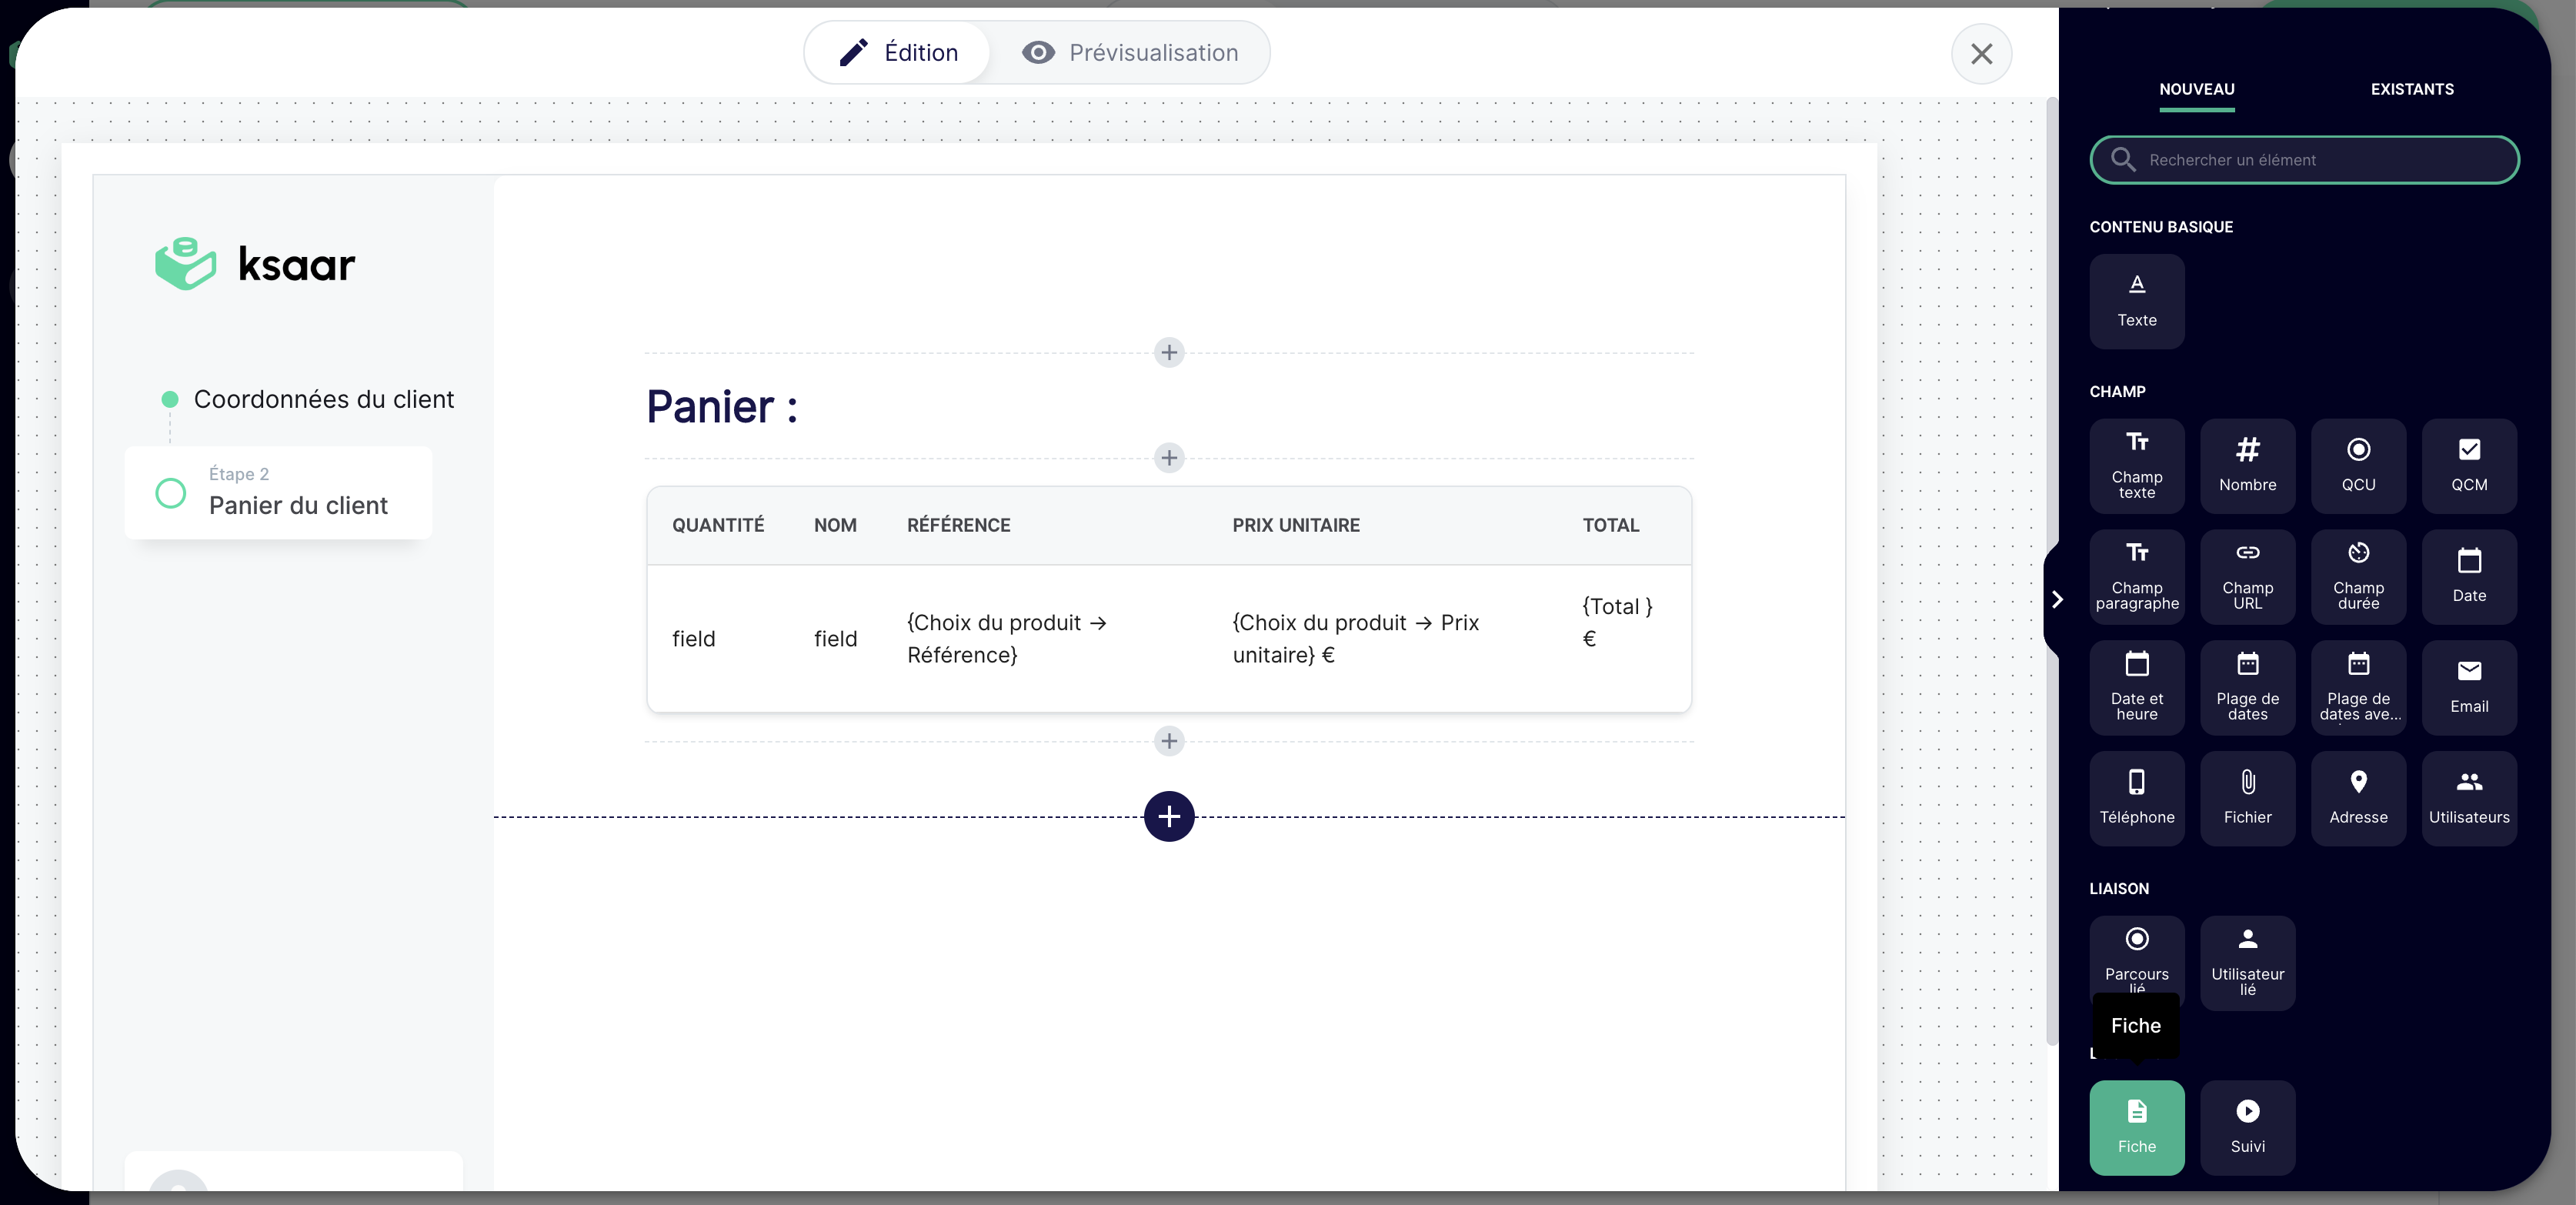The height and width of the screenshot is (1205, 2576).
Task: Add a Champ durée field
Action: tap(2358, 577)
